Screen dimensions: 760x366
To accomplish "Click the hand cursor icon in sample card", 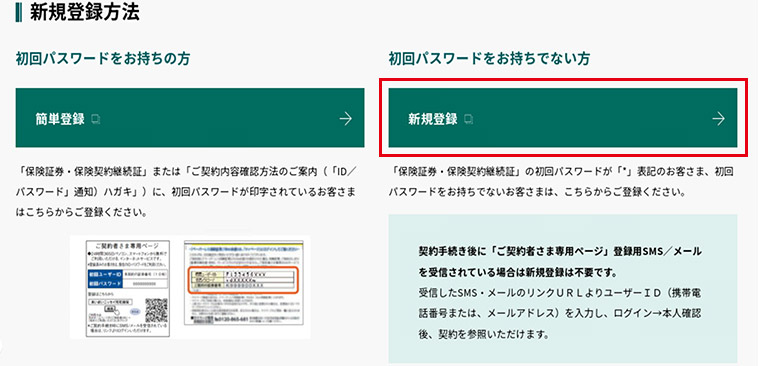I will tap(117, 312).
